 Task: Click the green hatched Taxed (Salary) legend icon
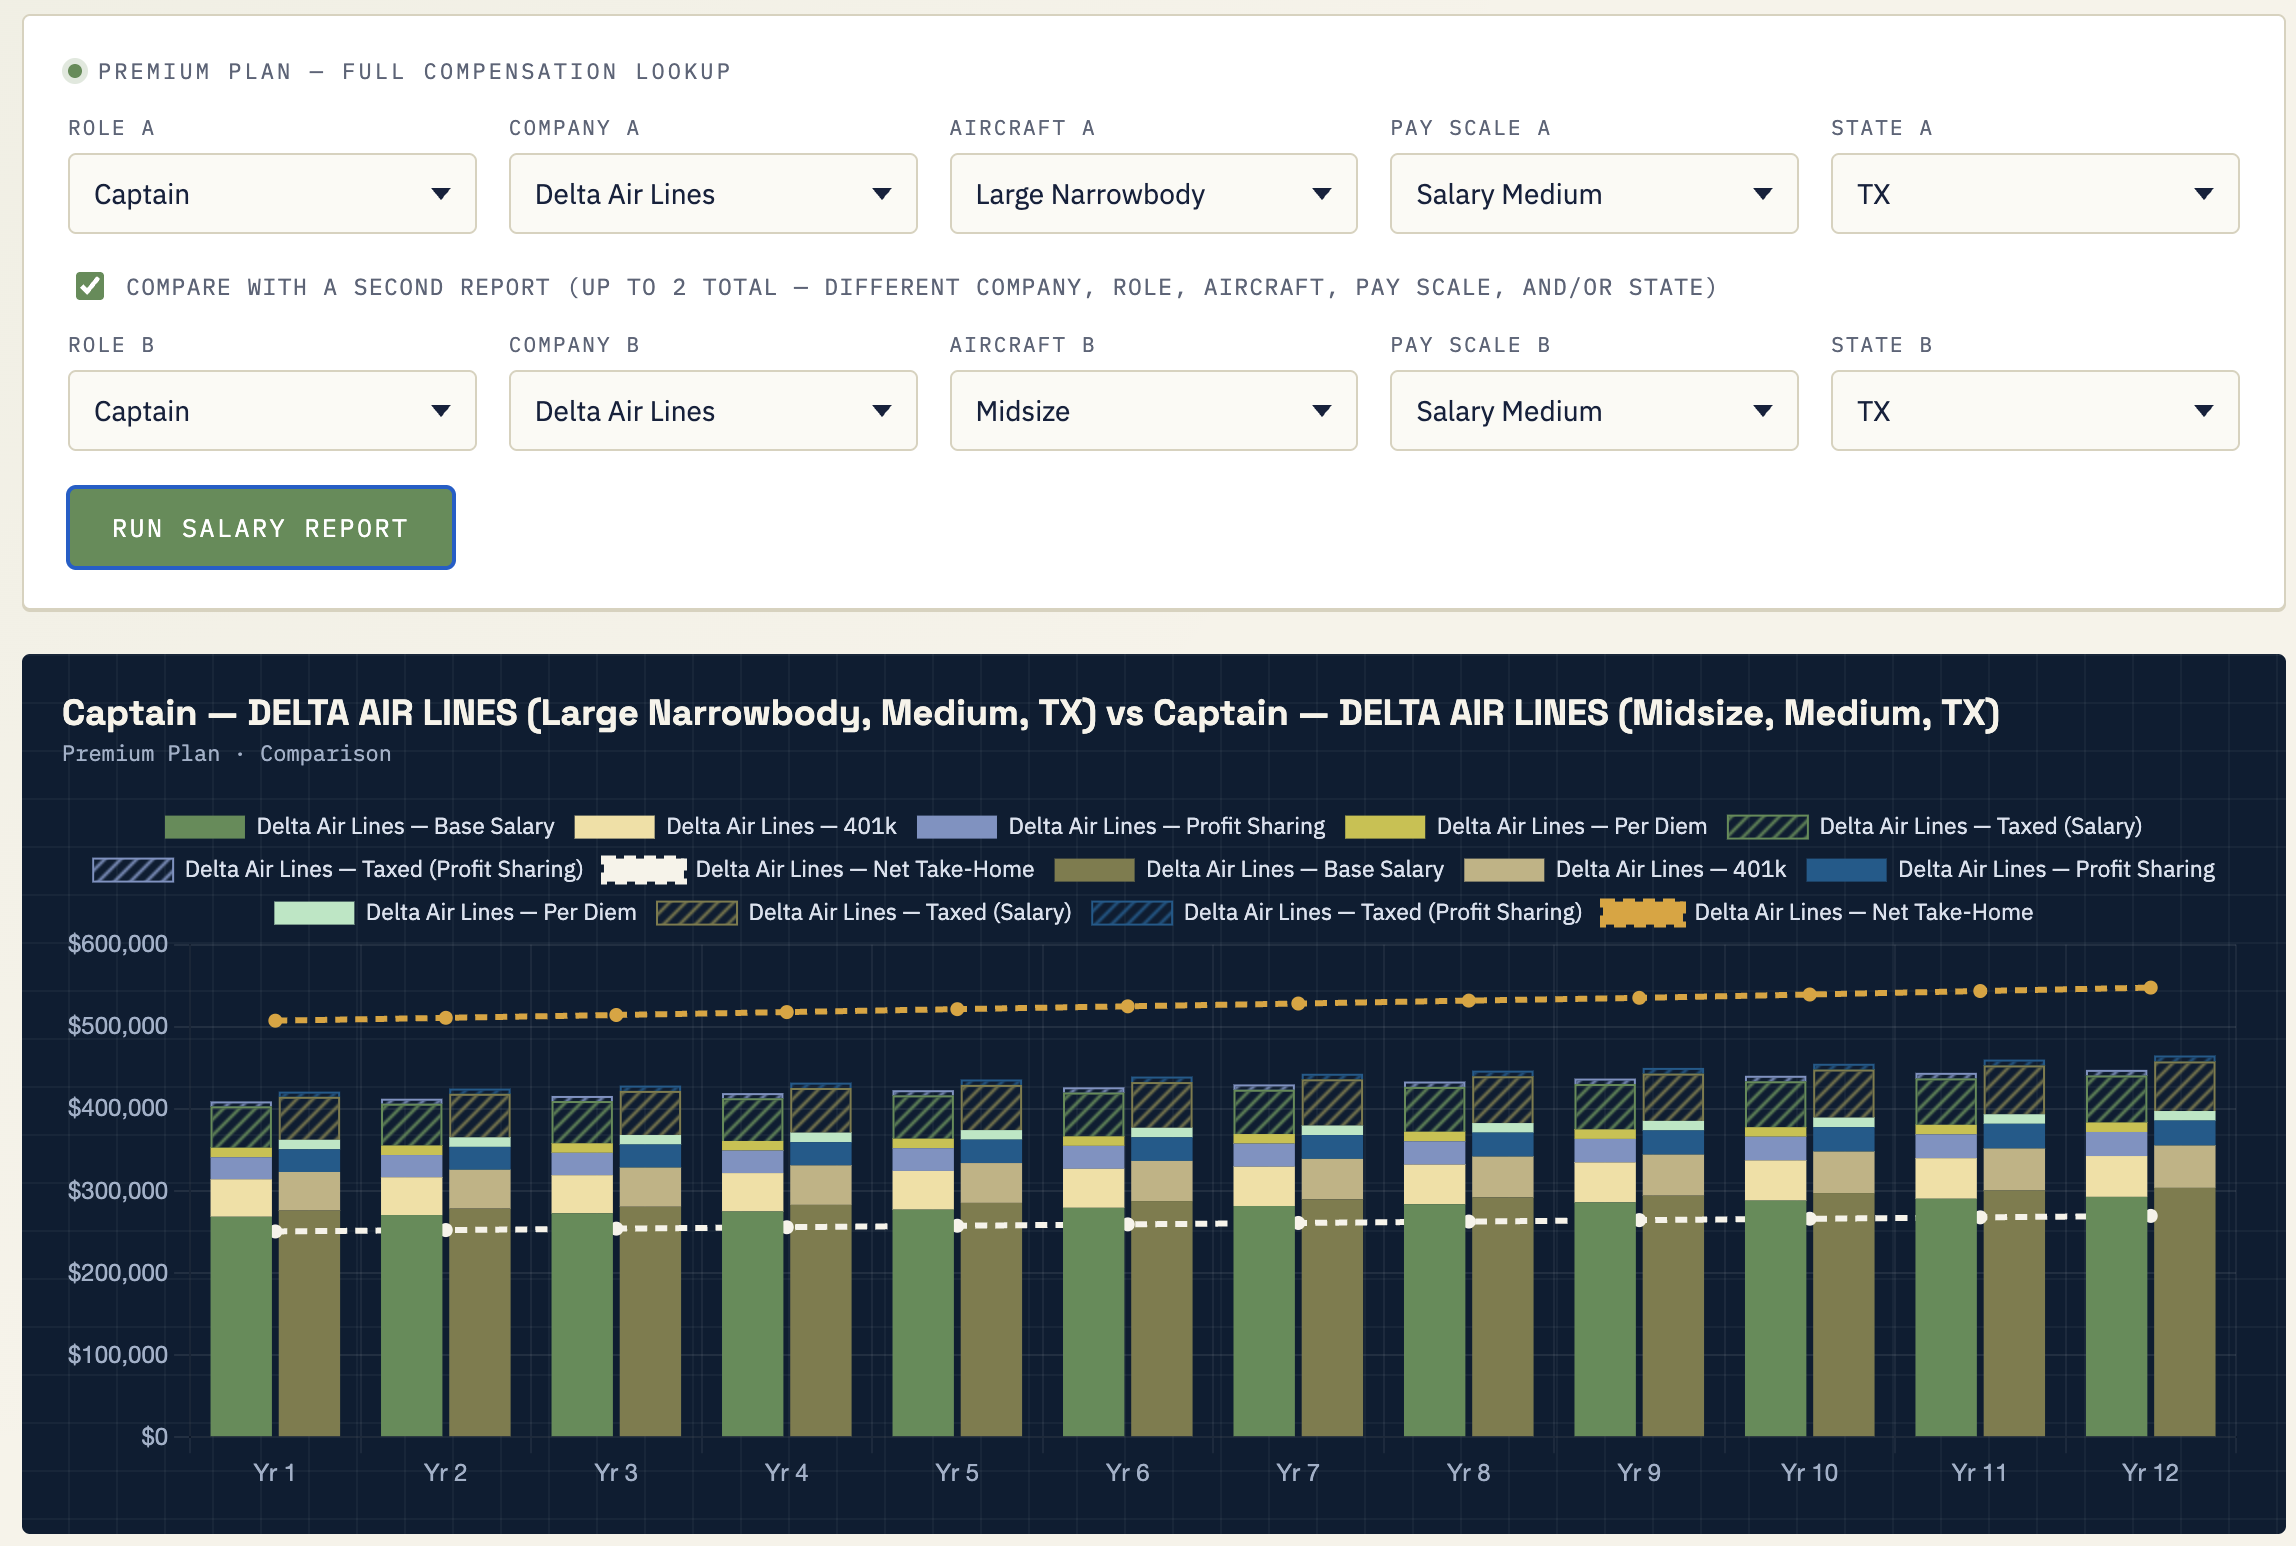click(1767, 826)
